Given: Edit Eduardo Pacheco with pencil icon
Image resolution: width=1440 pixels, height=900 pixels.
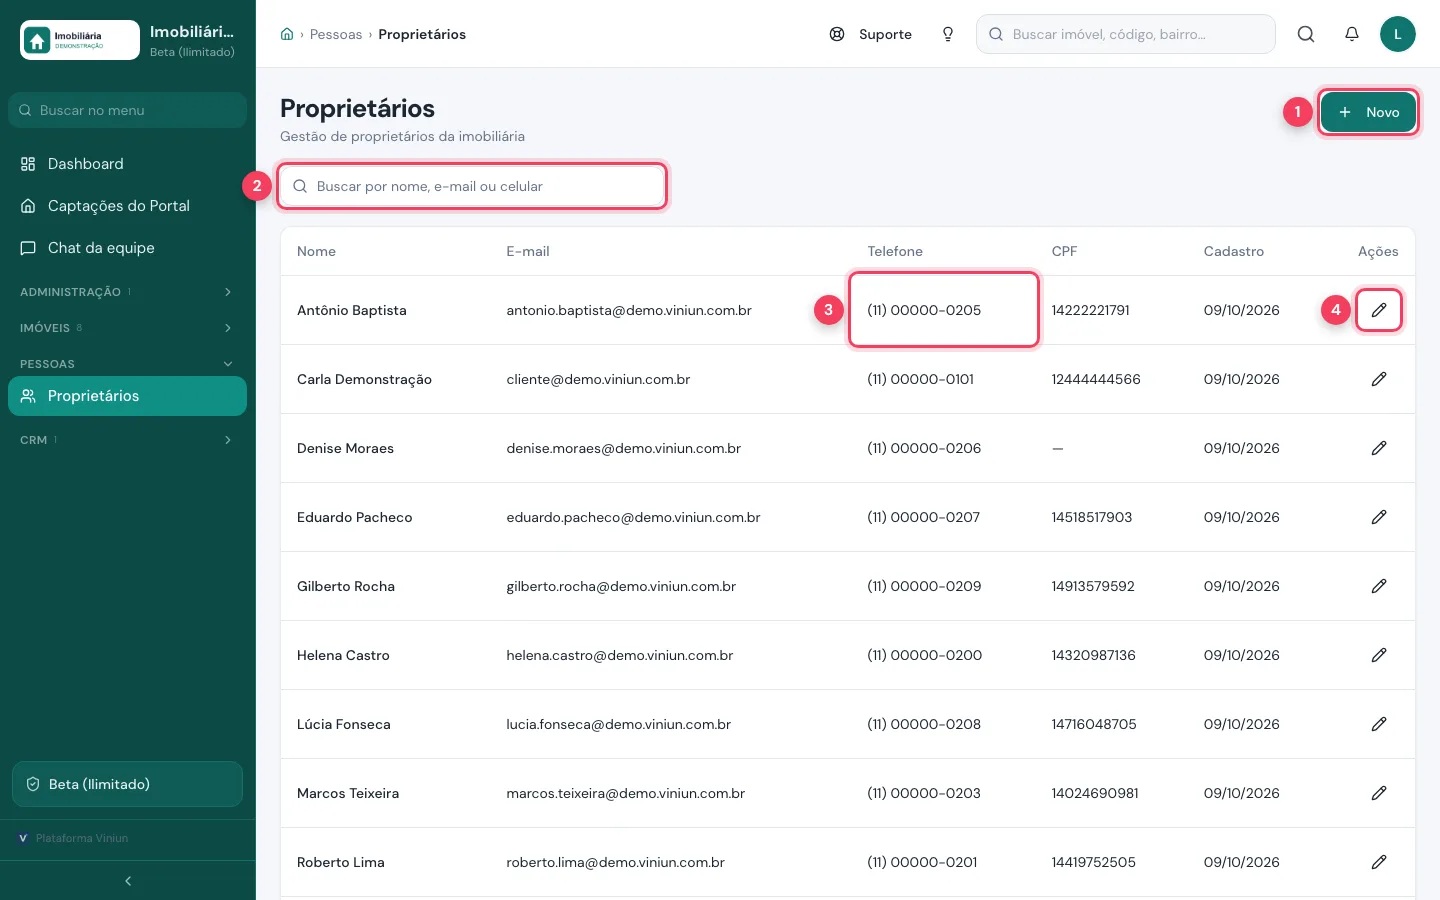Looking at the screenshot, I should point(1379,517).
